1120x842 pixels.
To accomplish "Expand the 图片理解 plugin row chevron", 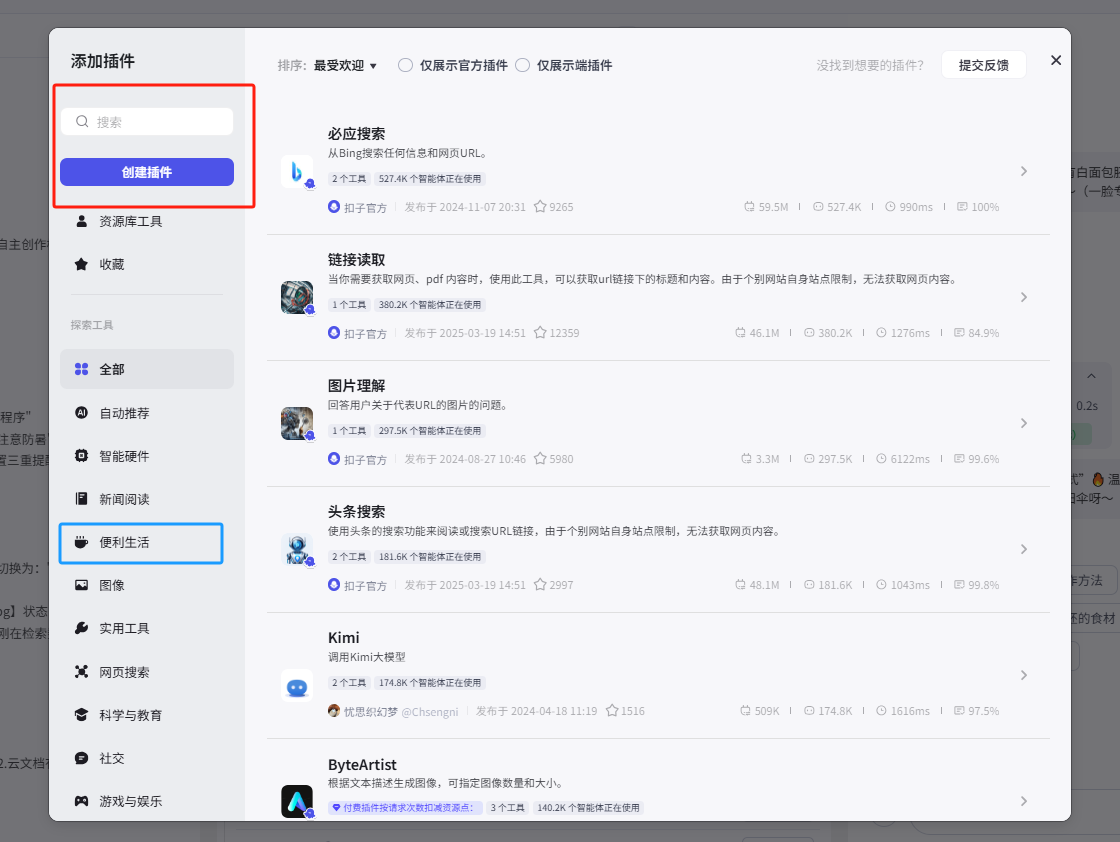I will click(1024, 423).
